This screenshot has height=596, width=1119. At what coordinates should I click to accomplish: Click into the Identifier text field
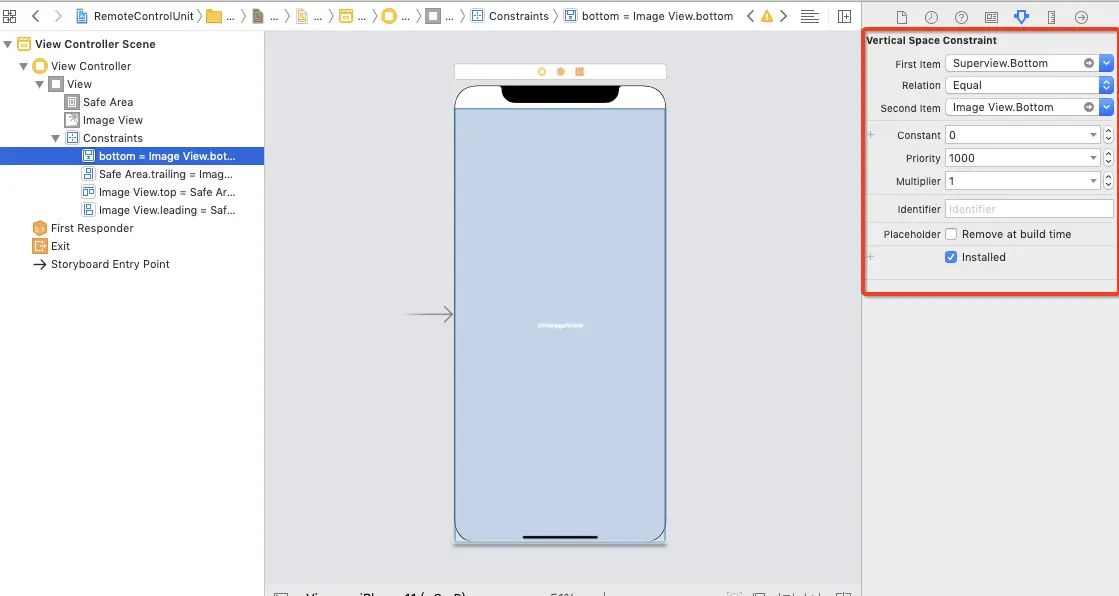tap(1029, 209)
